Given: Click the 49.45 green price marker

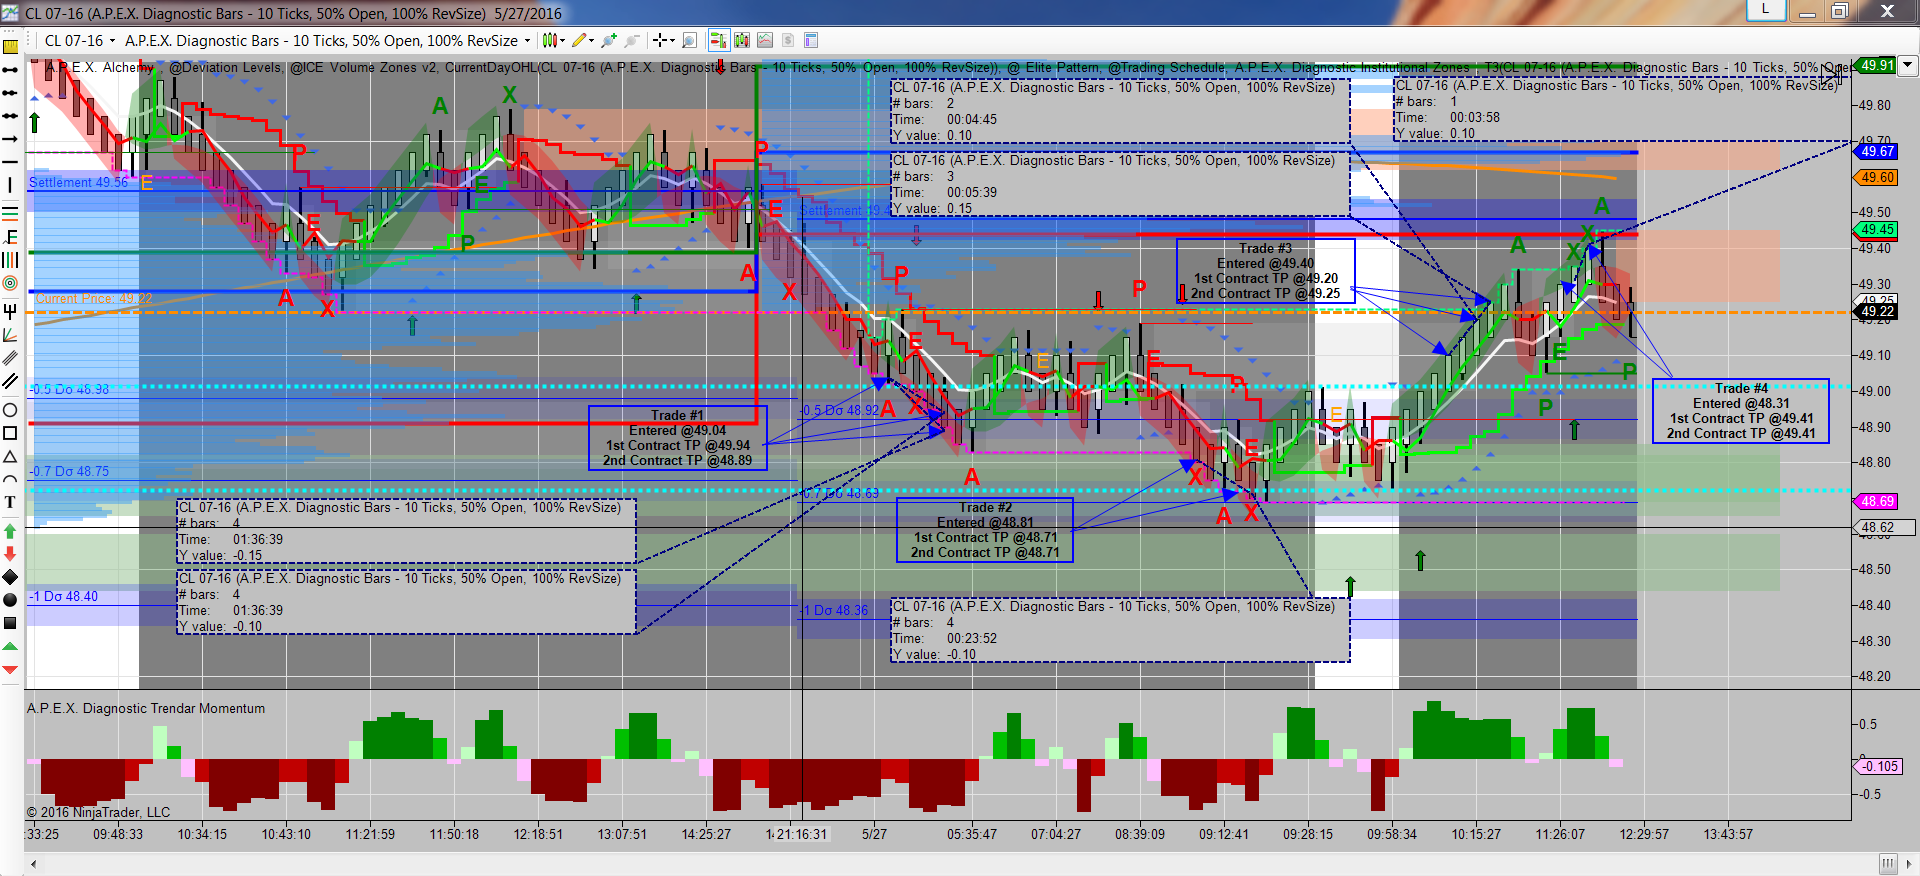Looking at the screenshot, I should (1877, 230).
